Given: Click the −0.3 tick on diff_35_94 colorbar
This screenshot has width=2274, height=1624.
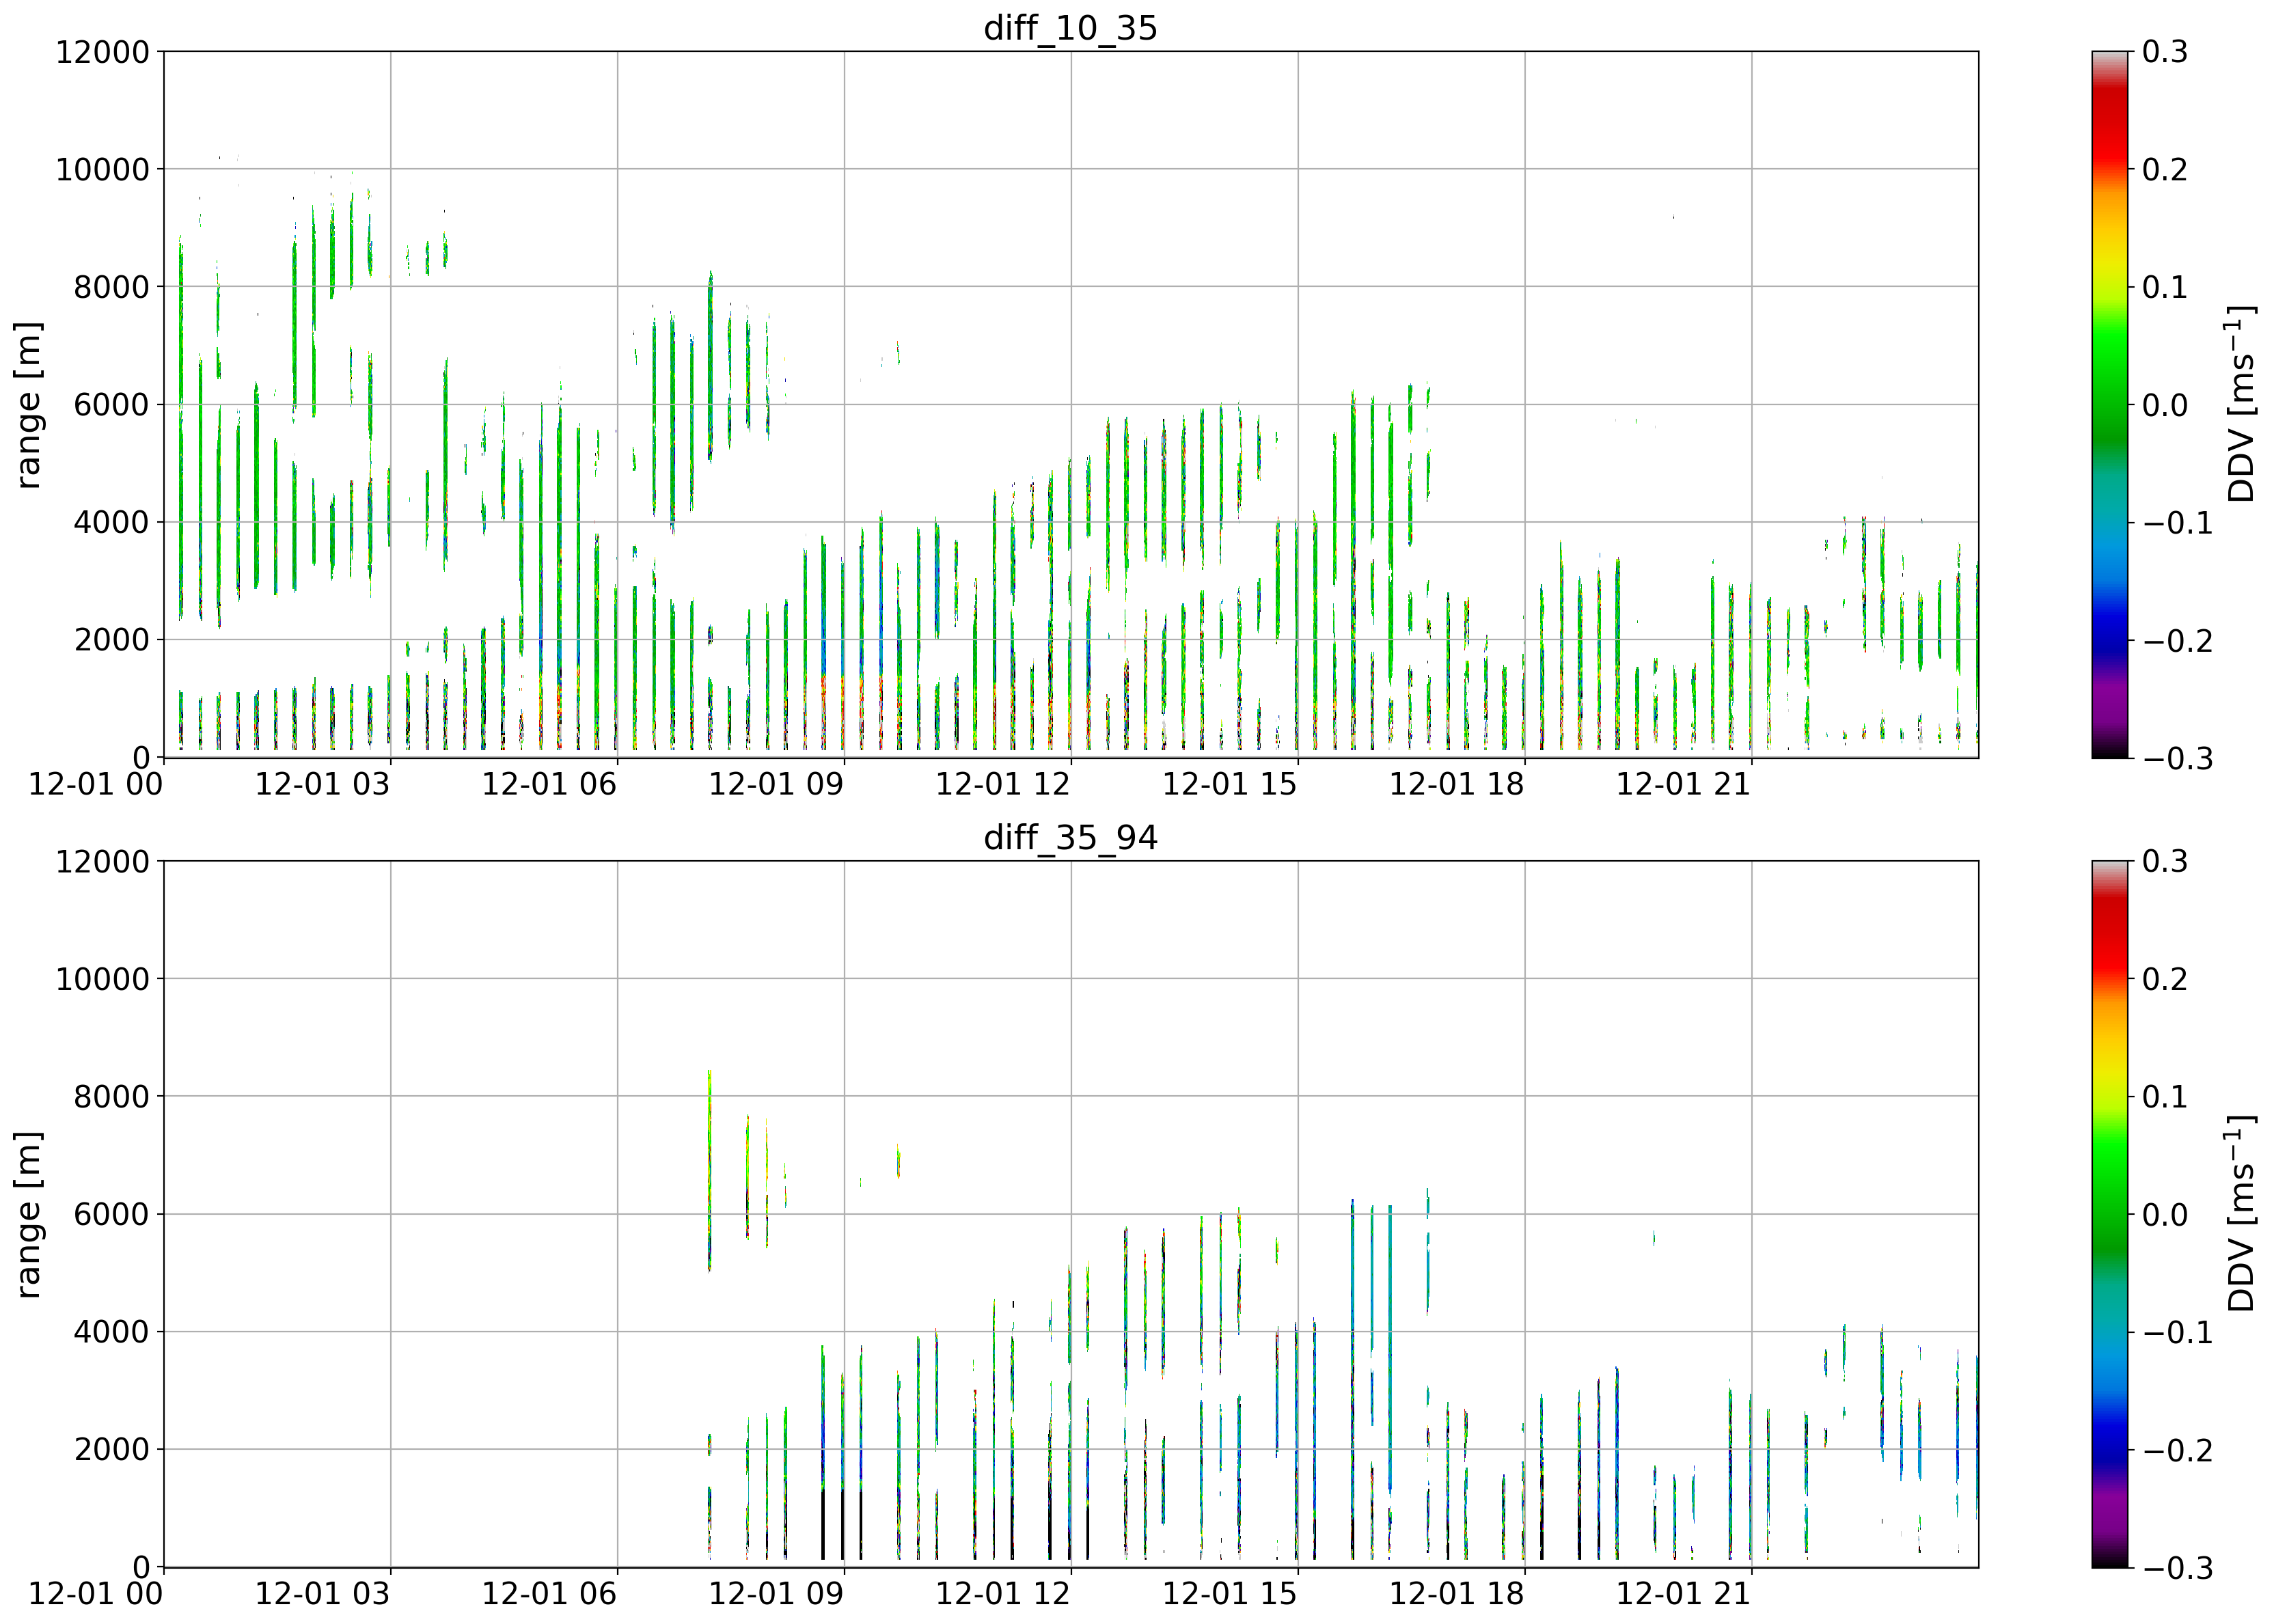Looking at the screenshot, I should pos(2177,1567).
